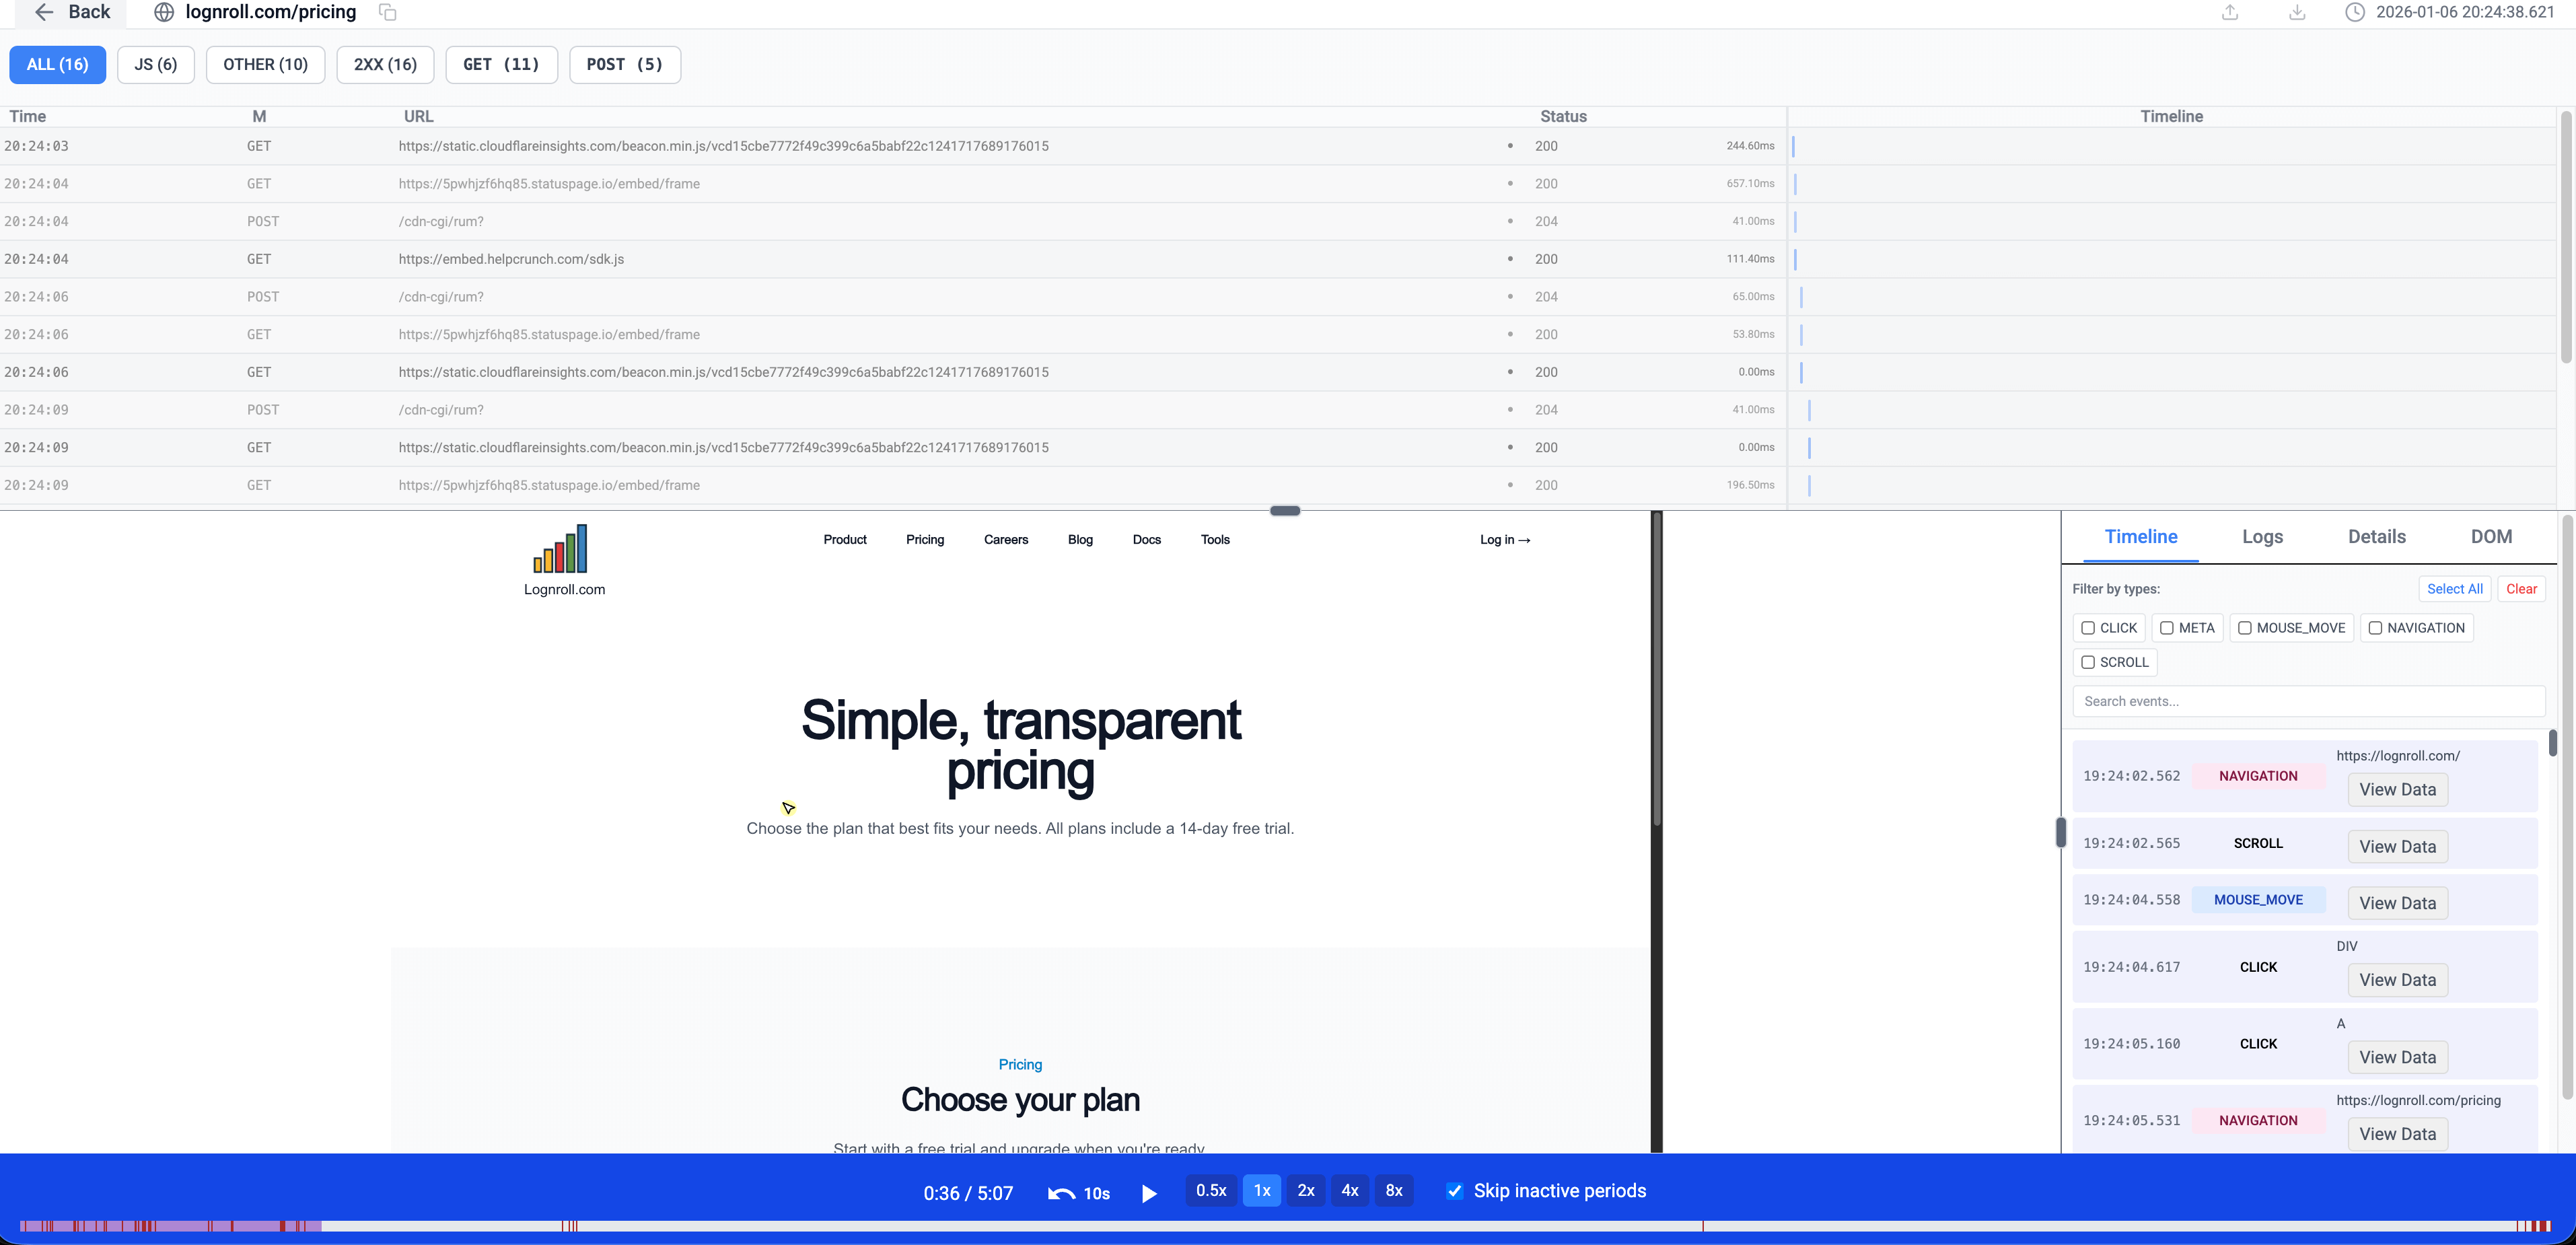Click the Back arrow icon
This screenshot has width=2576, height=1245.
tap(43, 12)
